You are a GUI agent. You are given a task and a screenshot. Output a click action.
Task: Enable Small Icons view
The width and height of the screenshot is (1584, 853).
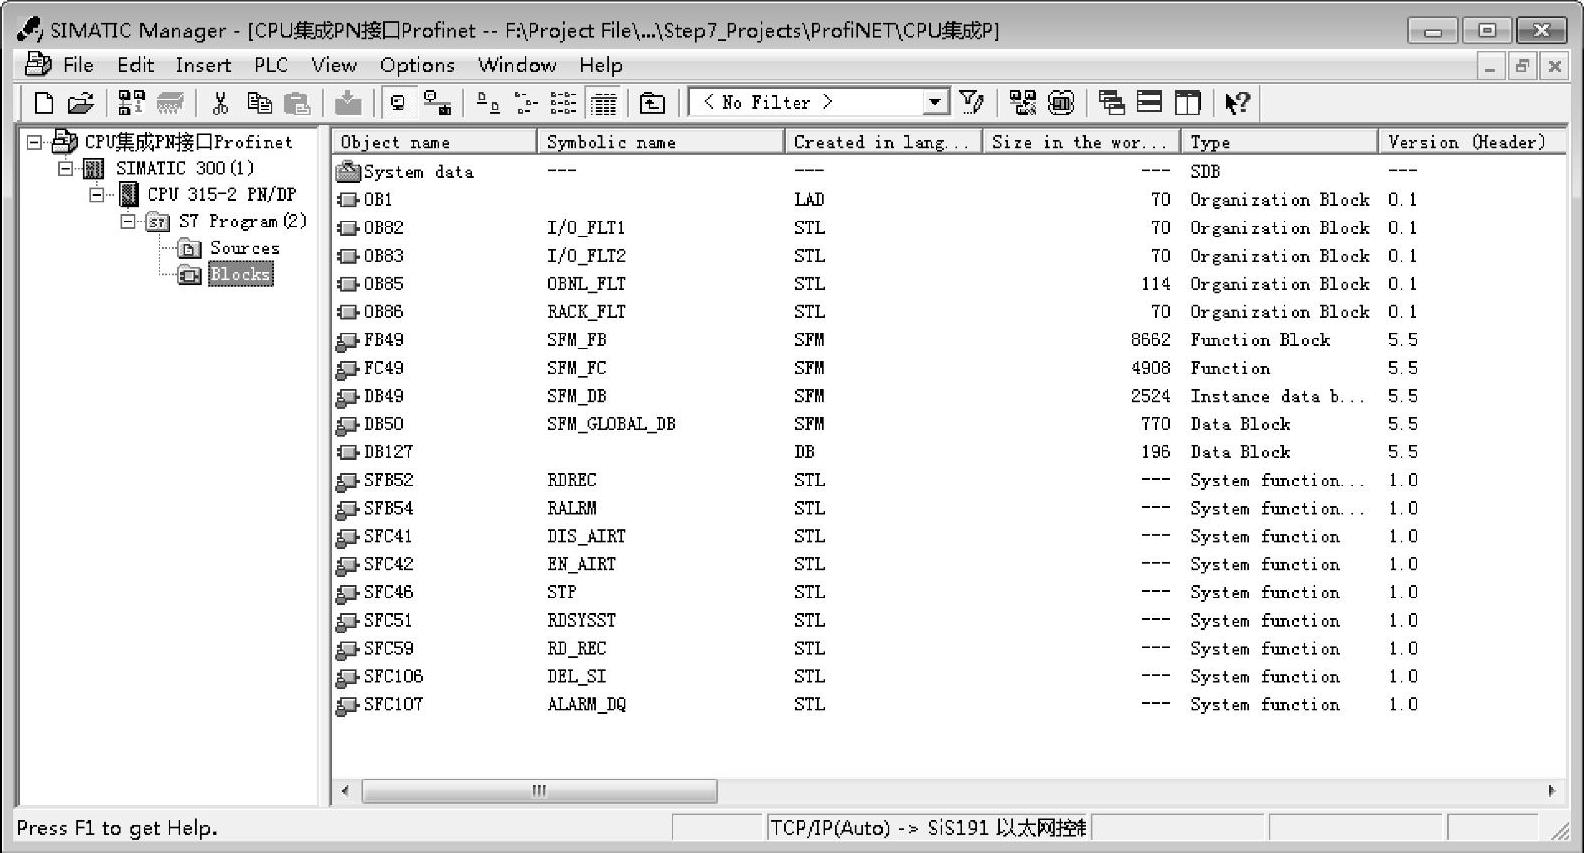pos(526,102)
